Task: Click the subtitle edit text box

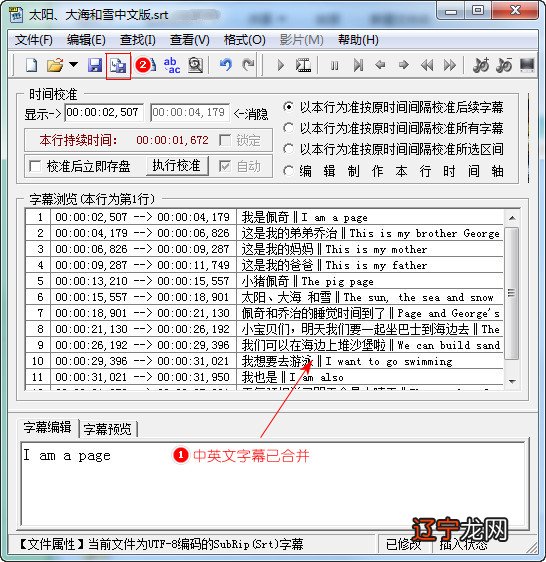Action: click(274, 485)
